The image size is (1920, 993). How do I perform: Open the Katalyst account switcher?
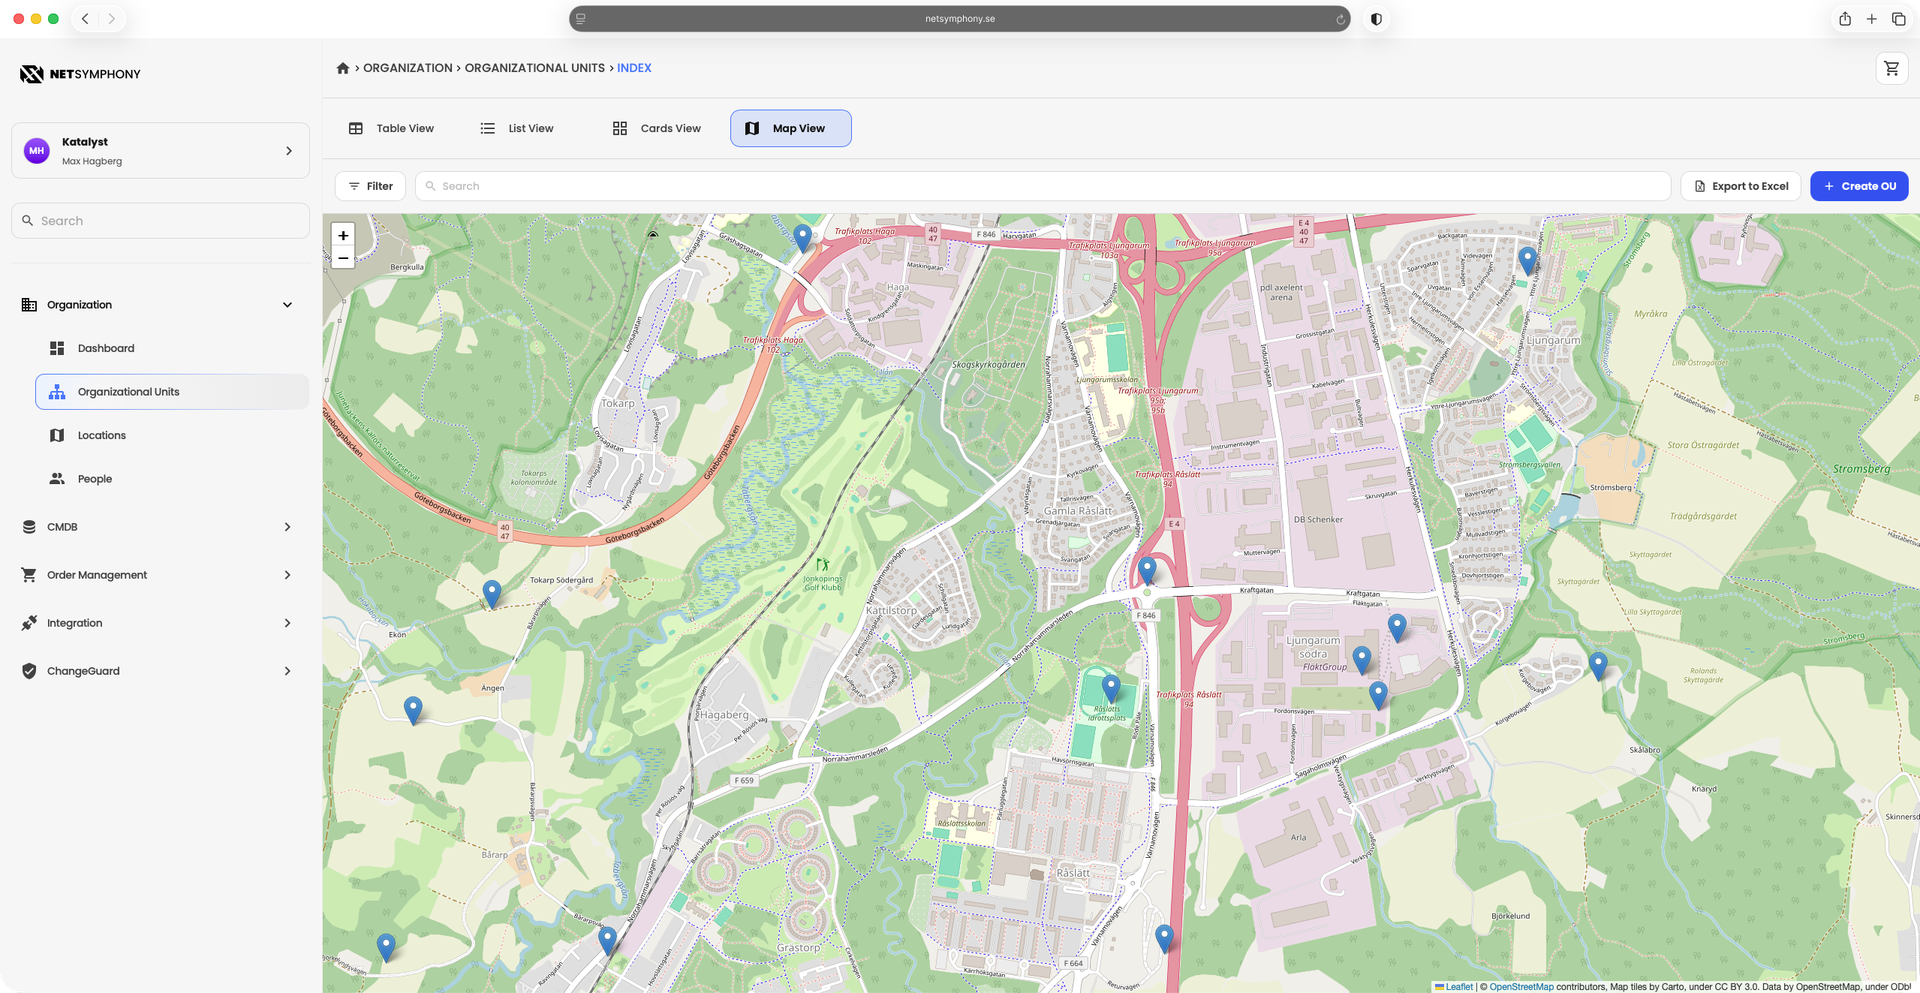(x=160, y=151)
